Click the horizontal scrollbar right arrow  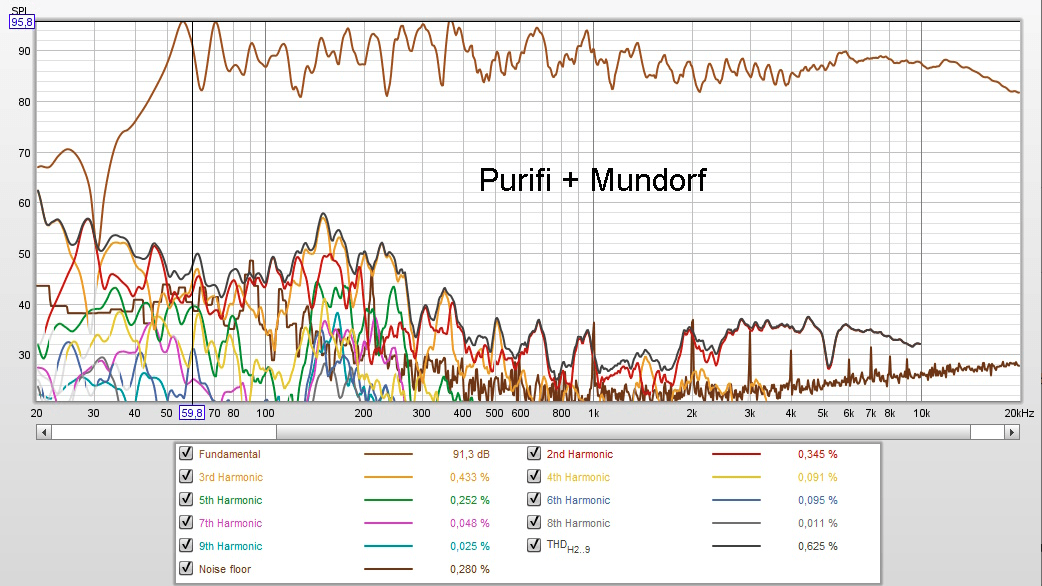click(x=1011, y=433)
